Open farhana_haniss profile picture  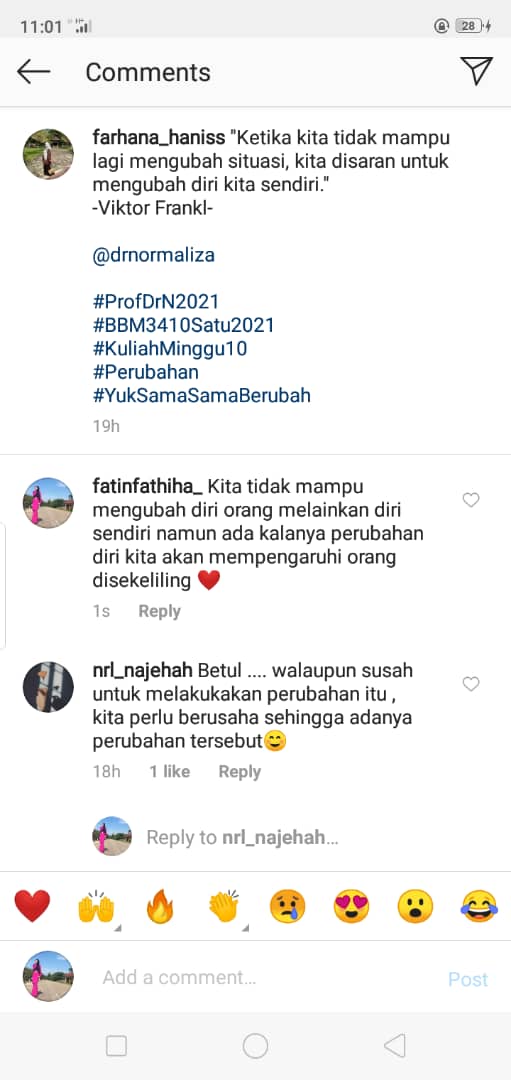48,154
